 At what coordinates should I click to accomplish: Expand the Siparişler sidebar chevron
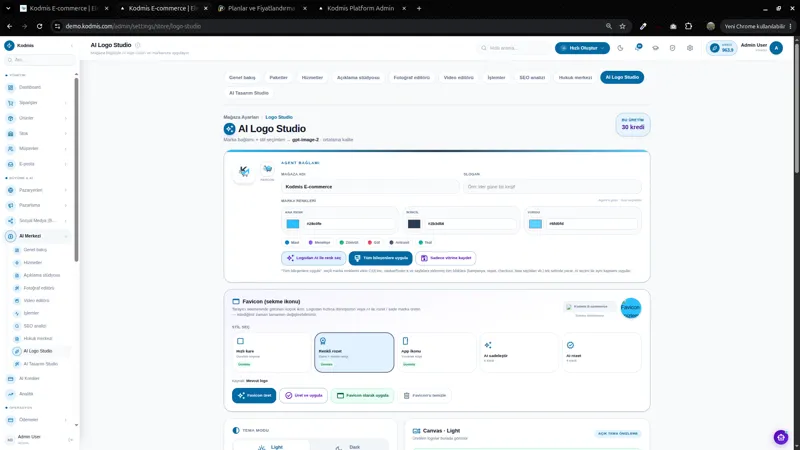click(66, 103)
